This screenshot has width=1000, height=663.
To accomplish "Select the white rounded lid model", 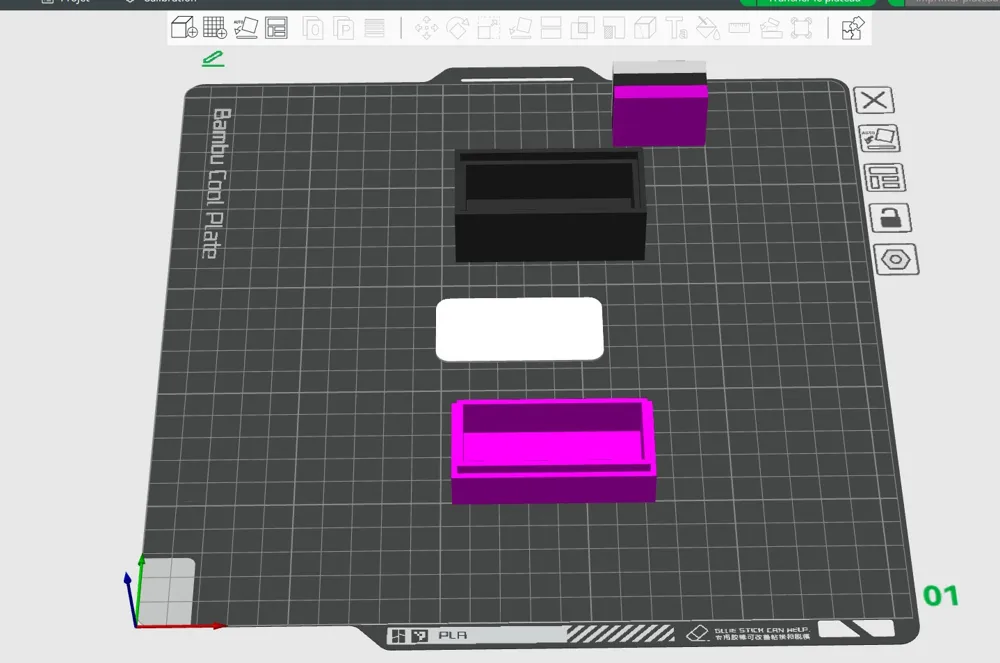I will click(x=520, y=329).
